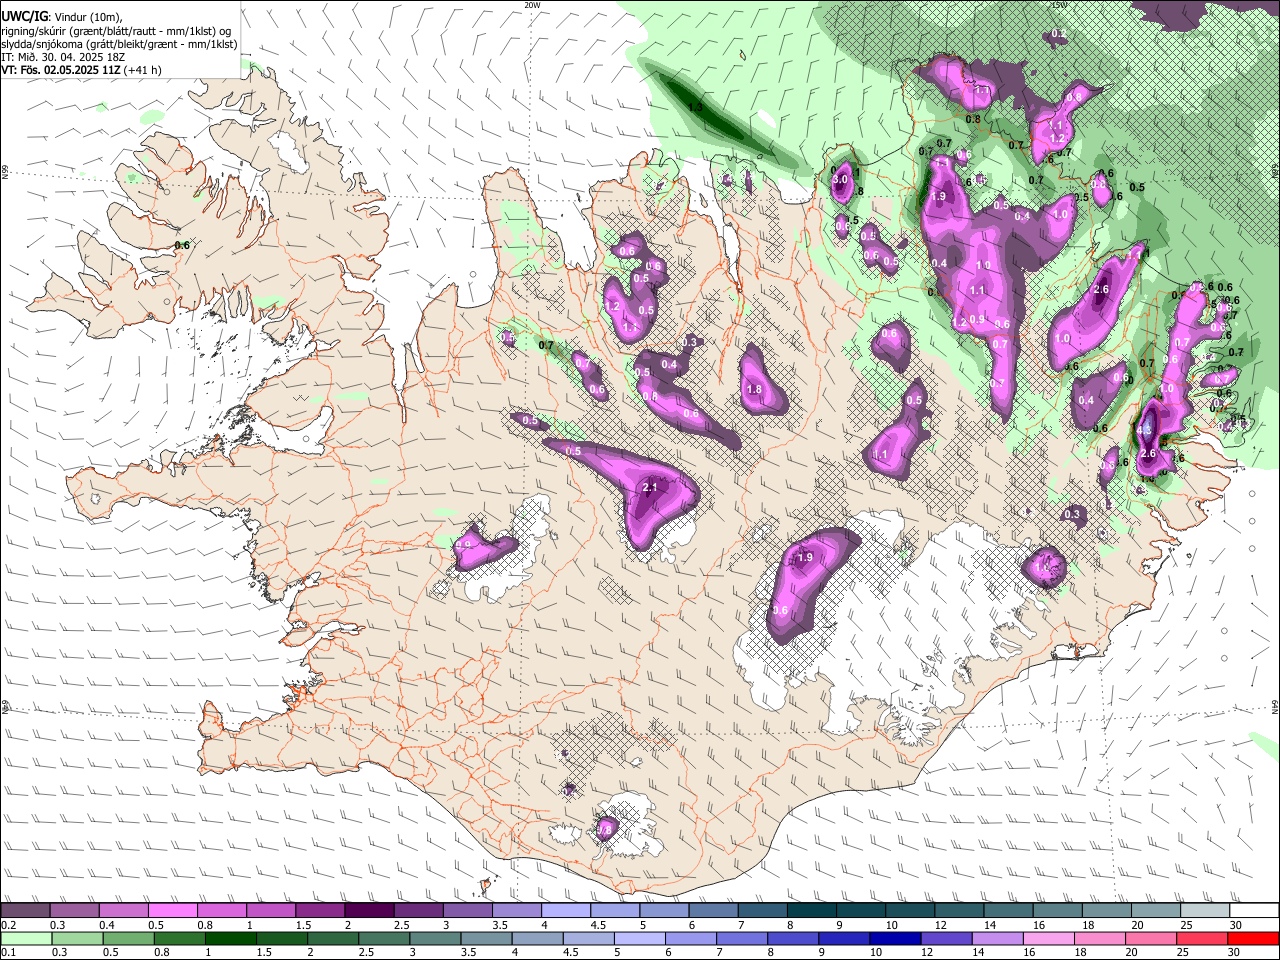Select bright pink swatch between 0.5 and 0.8 upper row
This screenshot has height=960, width=1280.
(x=172, y=911)
